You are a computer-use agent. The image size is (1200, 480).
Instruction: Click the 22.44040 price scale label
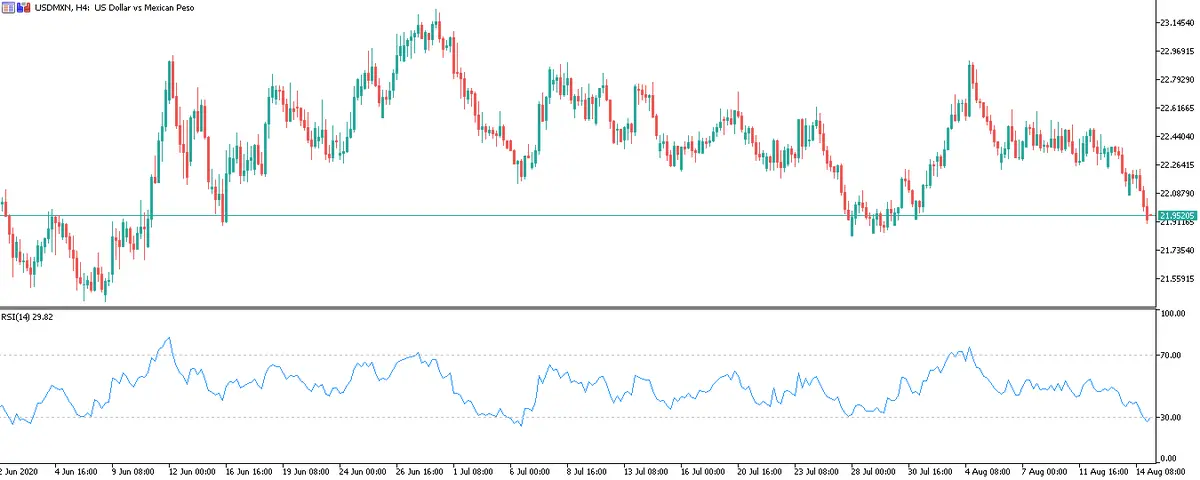tap(1177, 136)
